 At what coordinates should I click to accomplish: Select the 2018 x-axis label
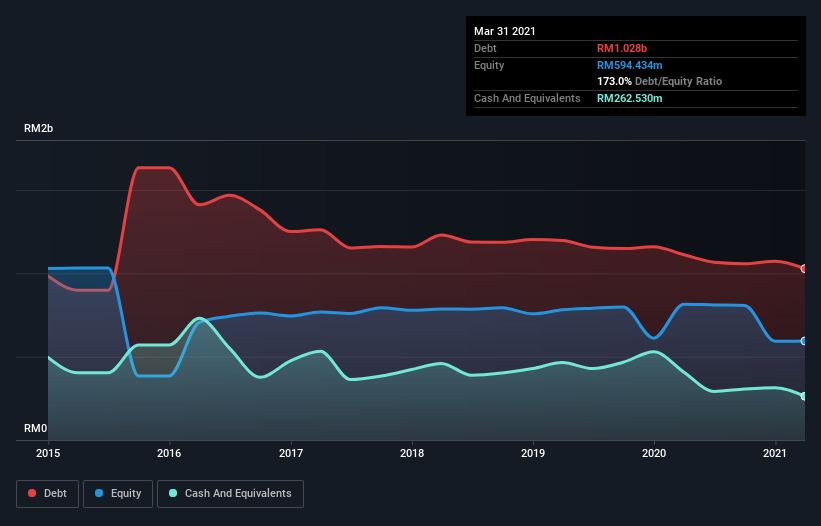(x=412, y=453)
